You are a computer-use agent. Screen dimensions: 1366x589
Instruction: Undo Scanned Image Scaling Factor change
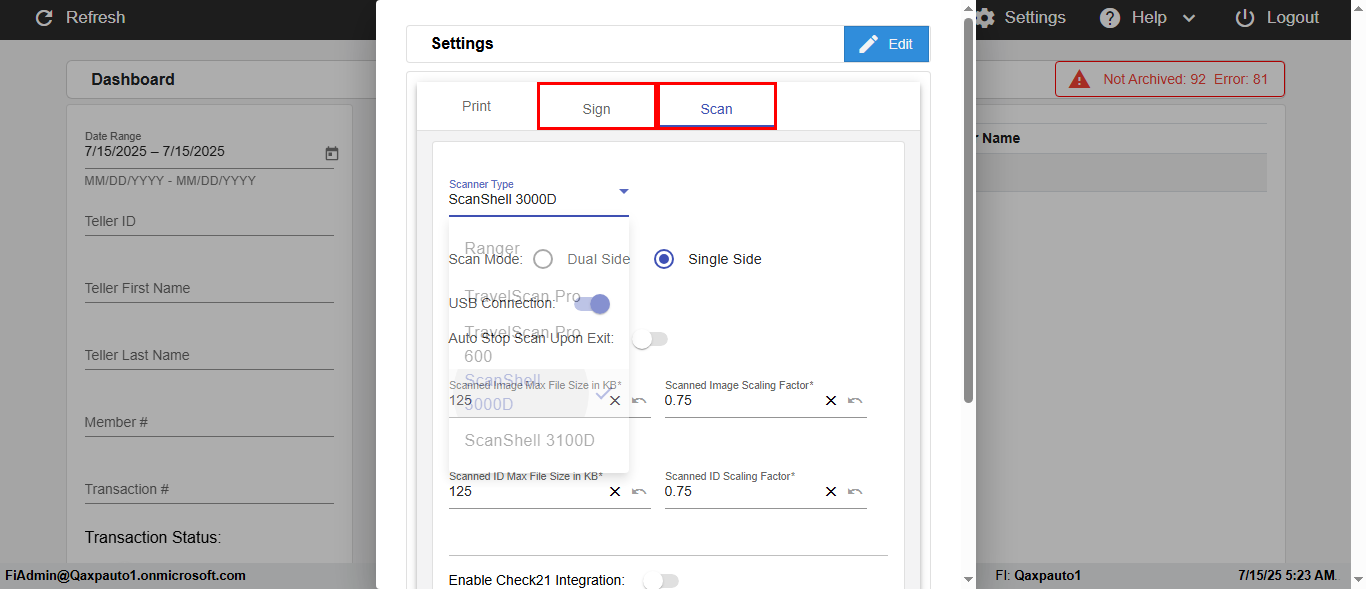point(855,400)
